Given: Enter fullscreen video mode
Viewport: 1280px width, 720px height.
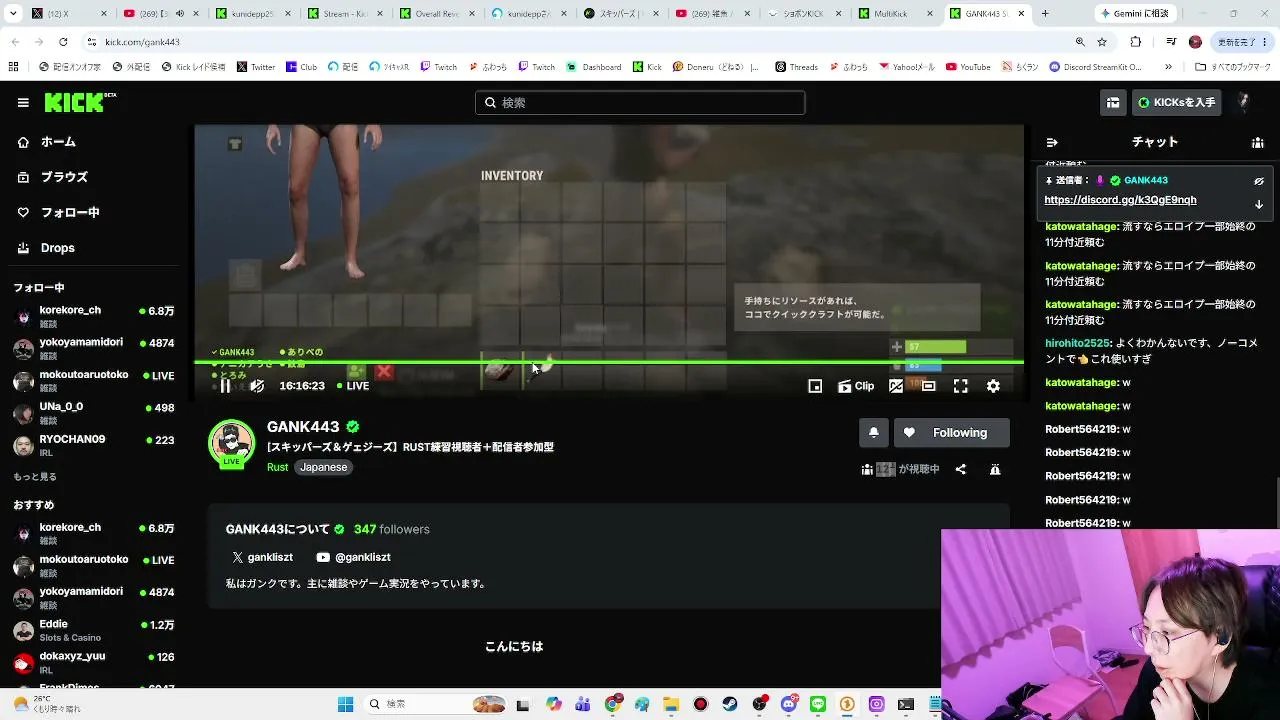Looking at the screenshot, I should click(x=961, y=386).
